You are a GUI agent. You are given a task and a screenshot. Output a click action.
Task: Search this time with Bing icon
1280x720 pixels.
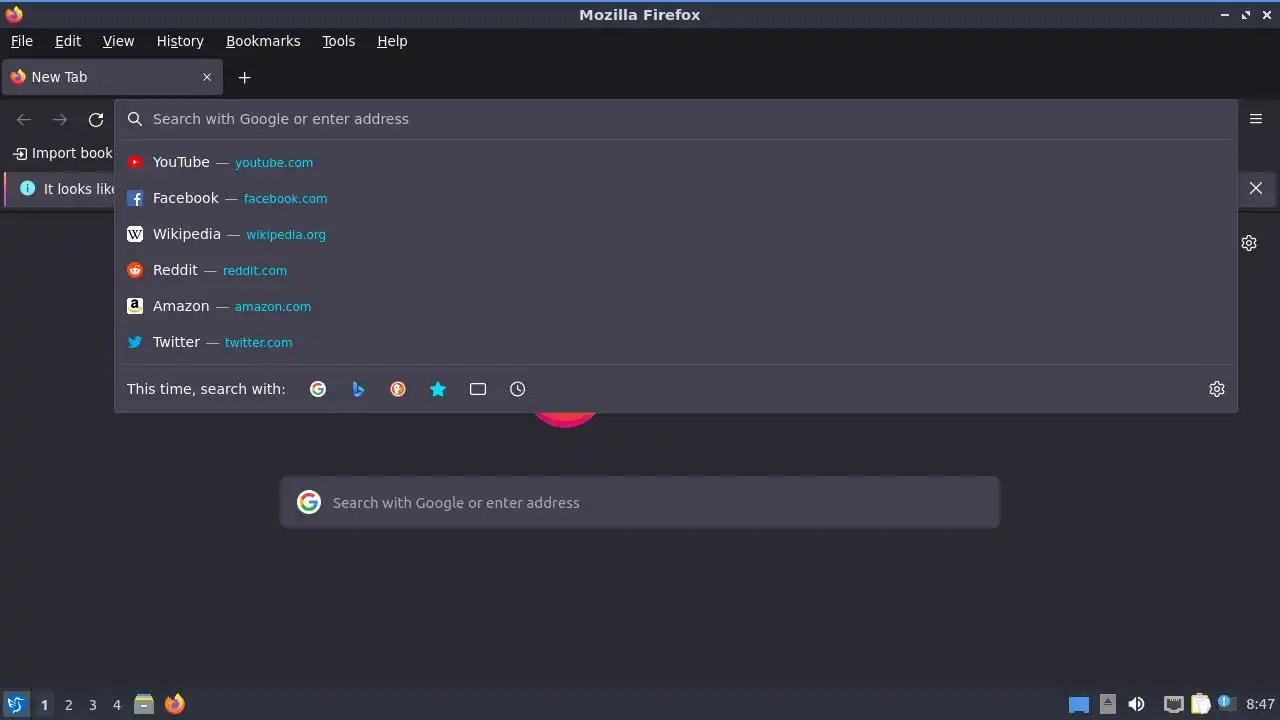[x=358, y=389]
